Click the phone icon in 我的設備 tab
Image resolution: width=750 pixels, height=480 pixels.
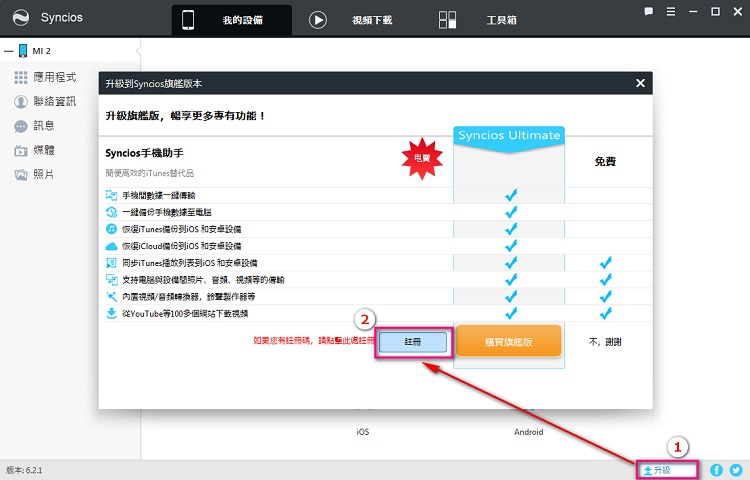pyautogui.click(x=188, y=20)
